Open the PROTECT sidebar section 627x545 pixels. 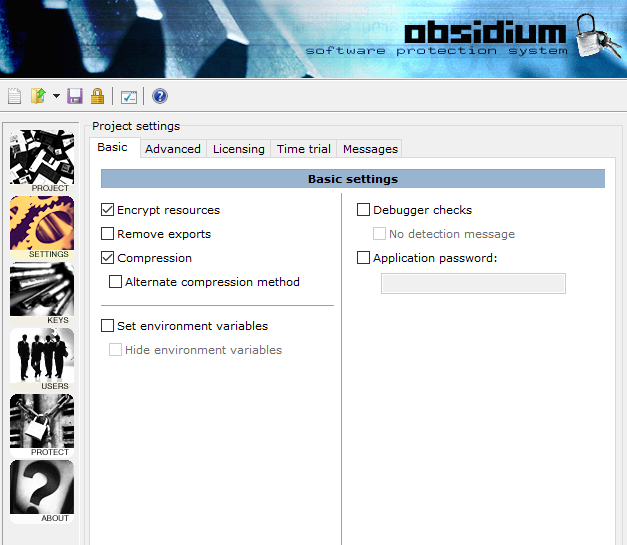pos(42,425)
